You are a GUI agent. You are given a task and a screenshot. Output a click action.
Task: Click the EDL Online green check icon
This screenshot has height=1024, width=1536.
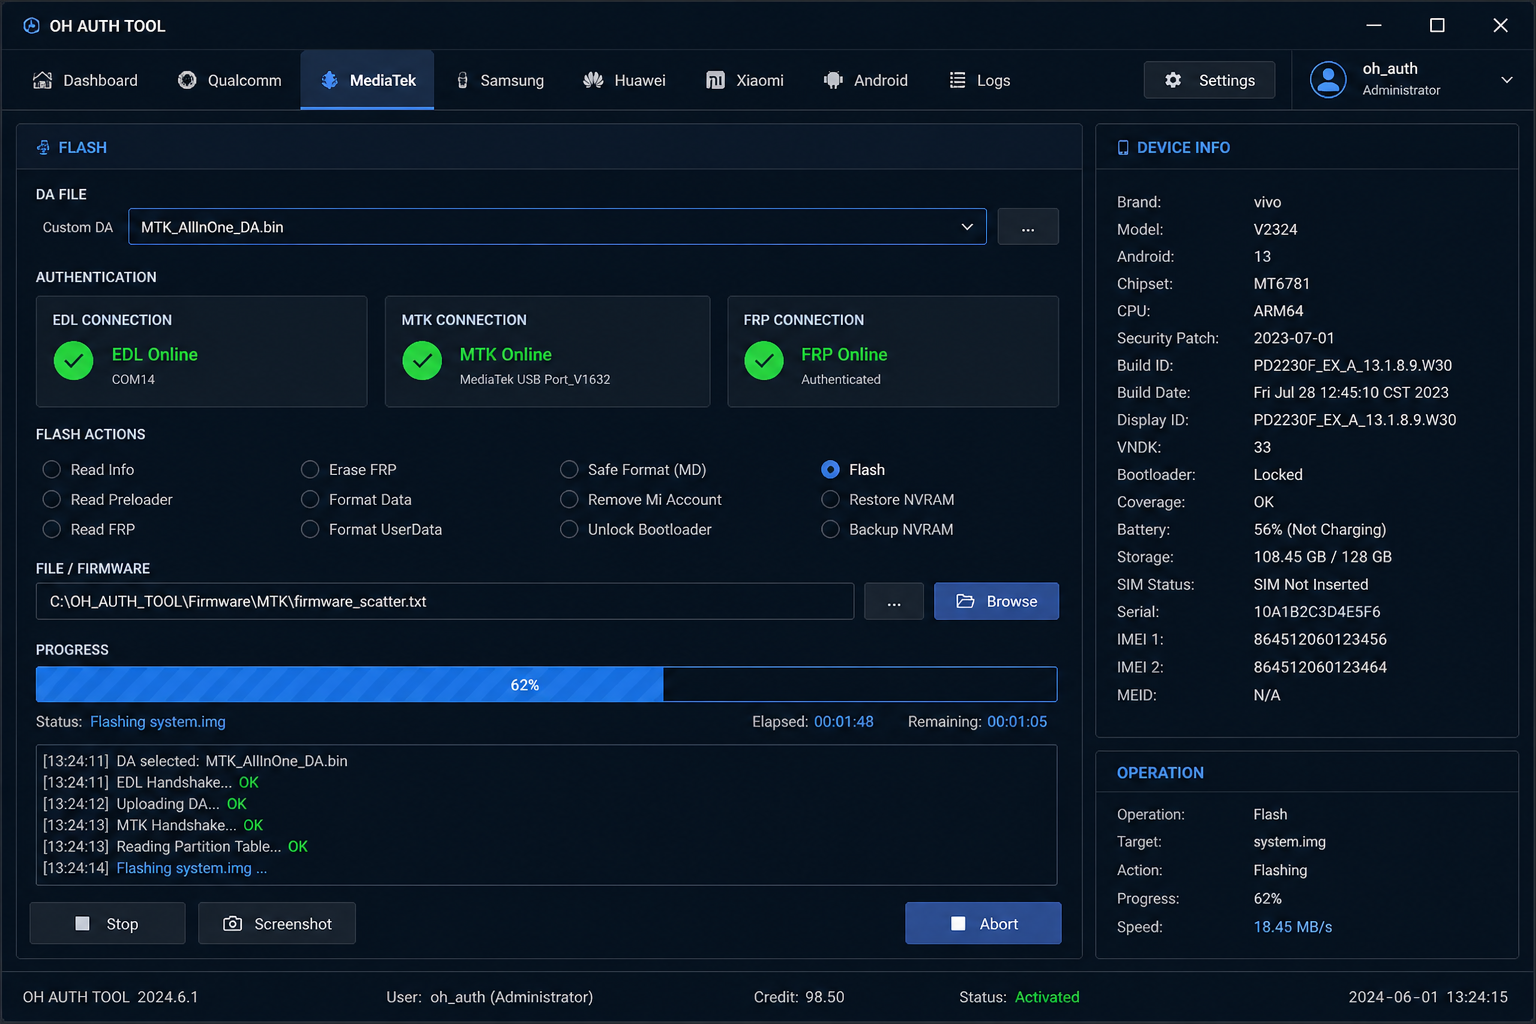coord(73,361)
